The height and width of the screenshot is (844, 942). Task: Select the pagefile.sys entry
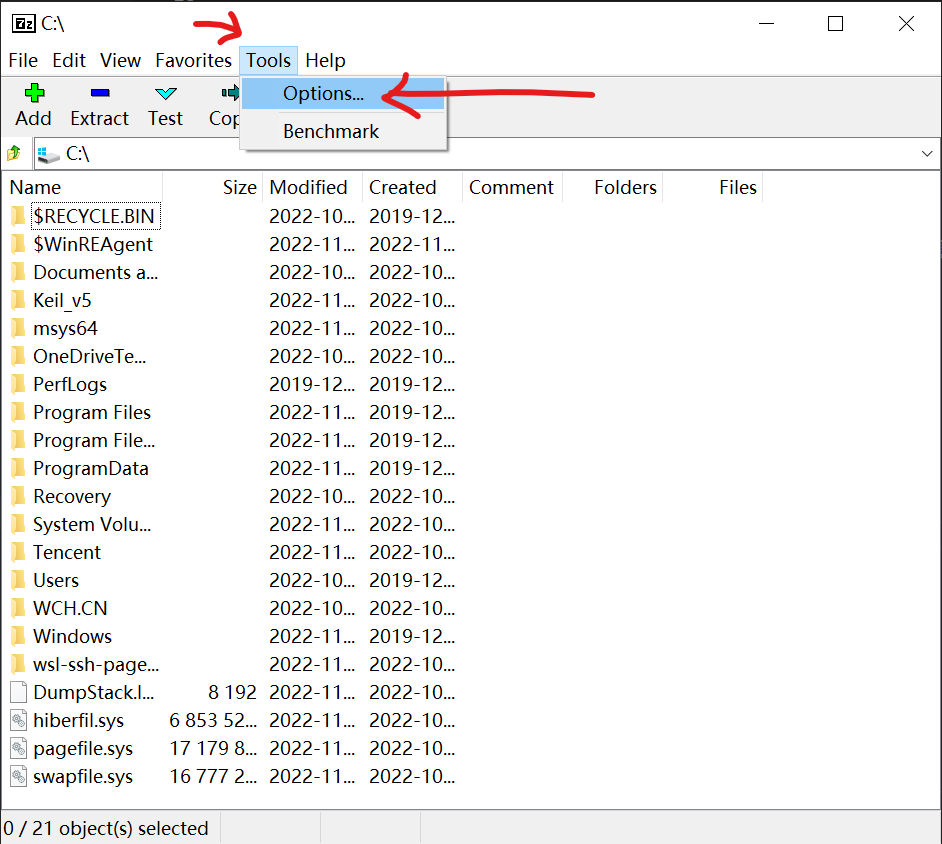(x=83, y=748)
